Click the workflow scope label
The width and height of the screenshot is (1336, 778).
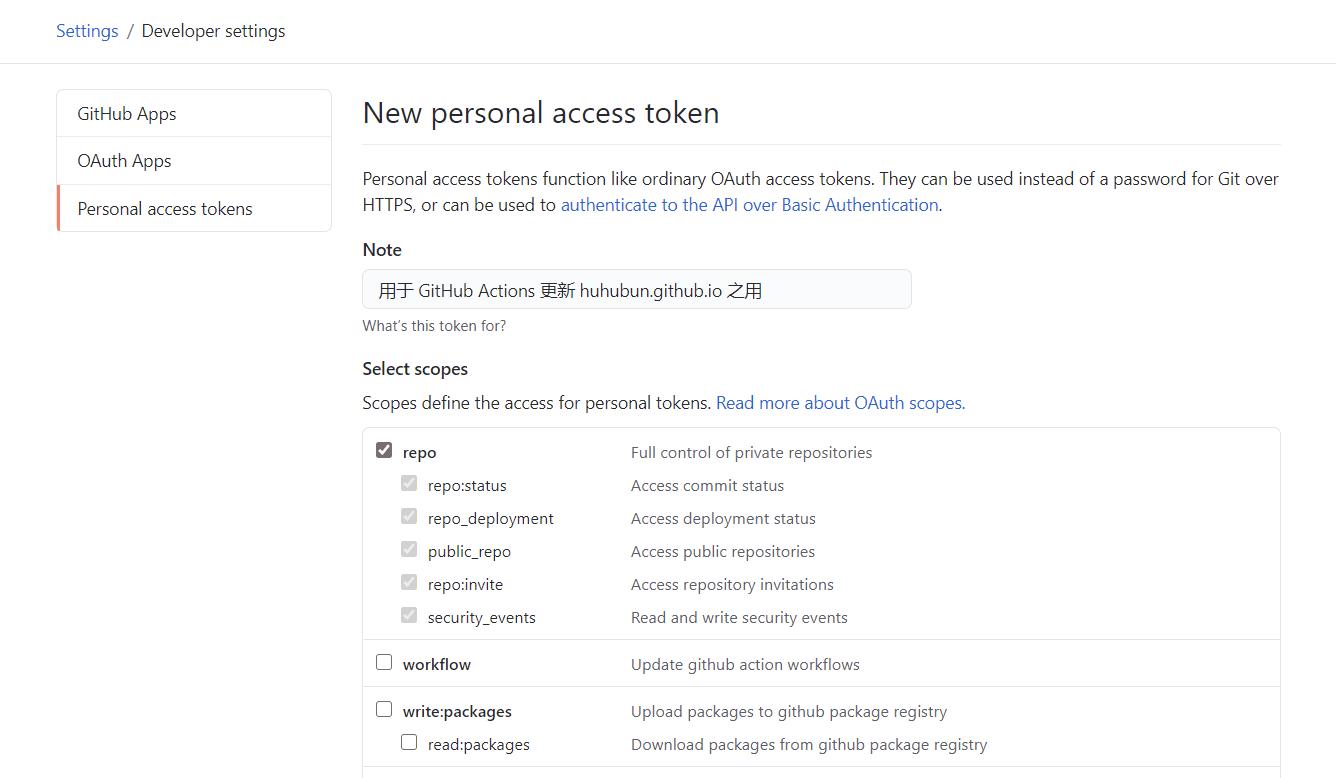(437, 663)
